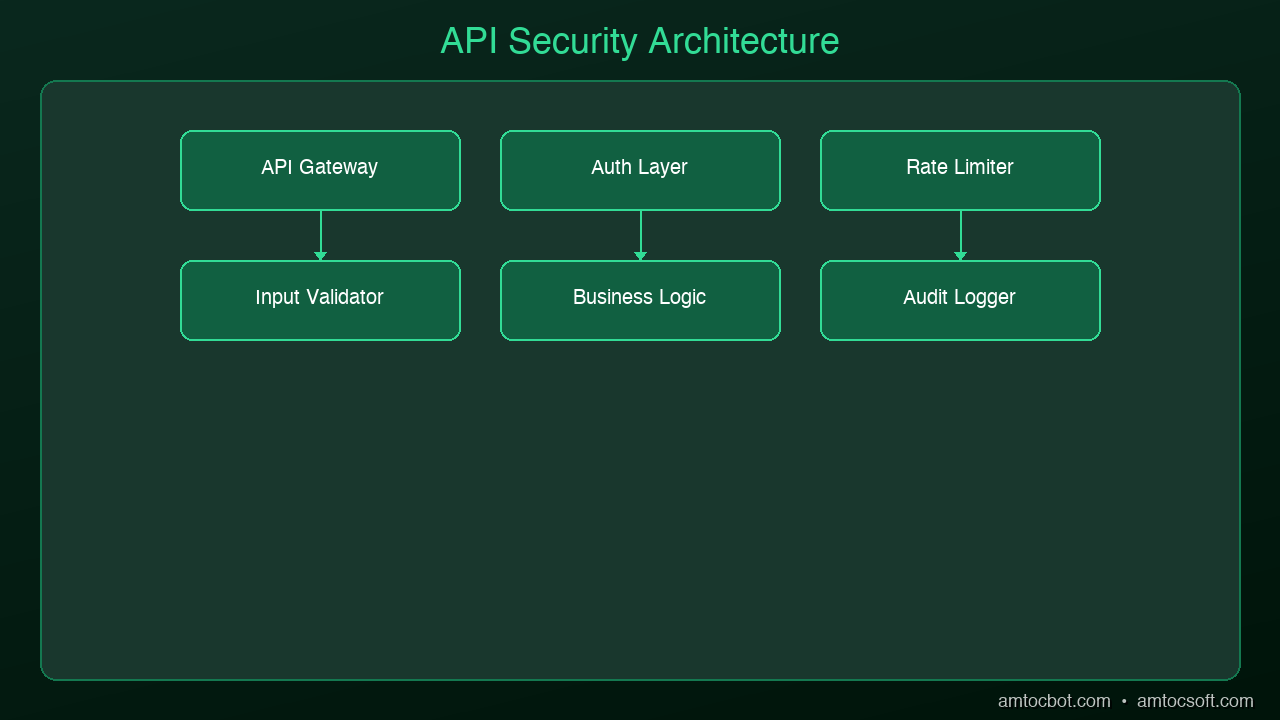1280x720 pixels.
Task: Open the amtocbot.com link
Action: click(x=1054, y=701)
